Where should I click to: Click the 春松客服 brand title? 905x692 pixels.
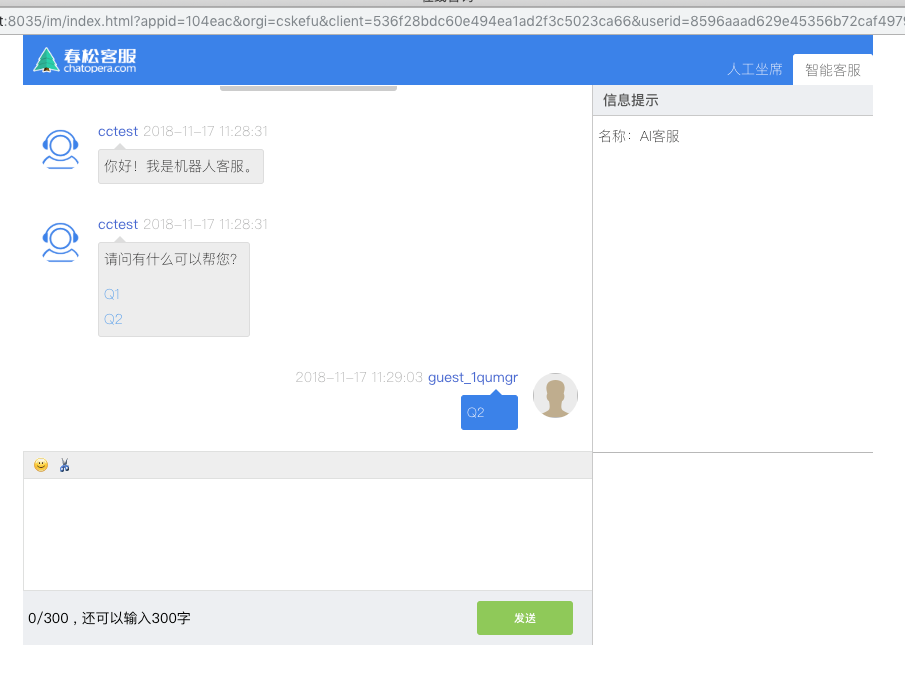pos(100,56)
